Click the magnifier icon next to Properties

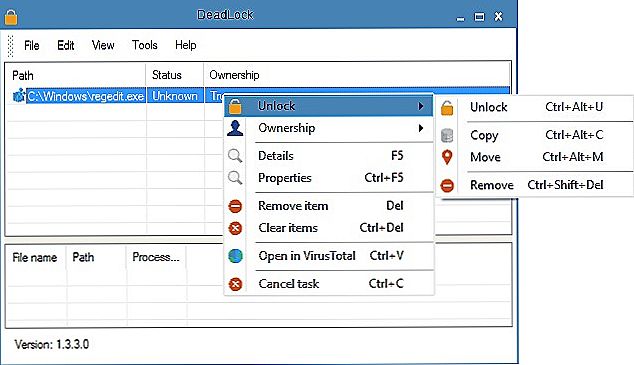tap(235, 177)
